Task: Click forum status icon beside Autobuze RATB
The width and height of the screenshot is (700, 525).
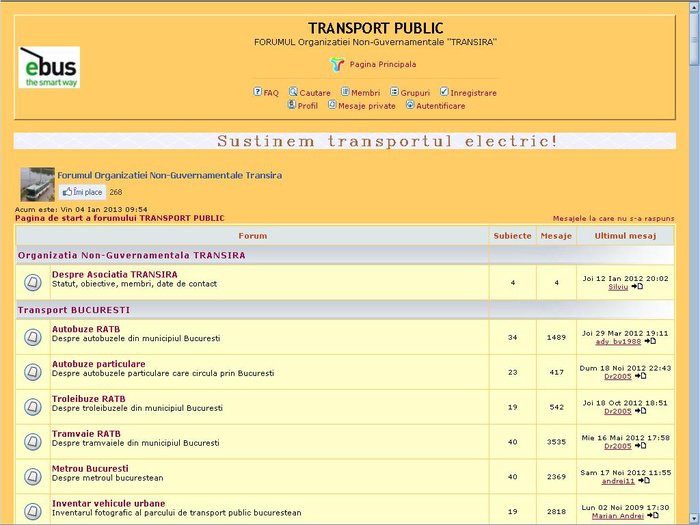Action: coord(32,338)
